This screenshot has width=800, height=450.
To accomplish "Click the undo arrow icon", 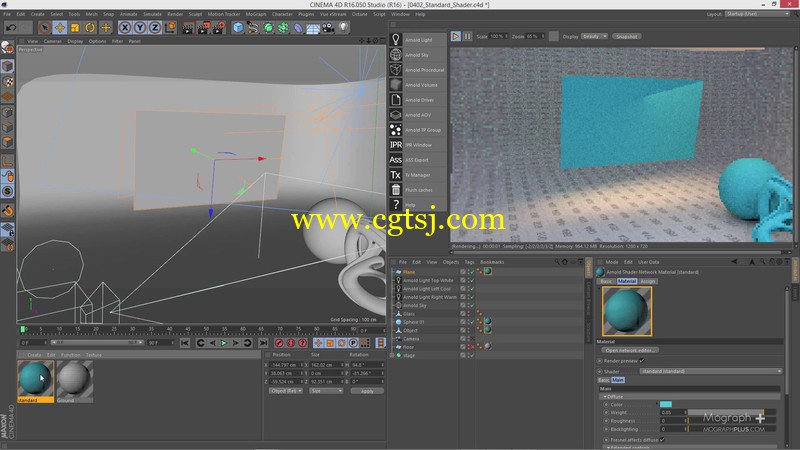I will (x=11, y=28).
